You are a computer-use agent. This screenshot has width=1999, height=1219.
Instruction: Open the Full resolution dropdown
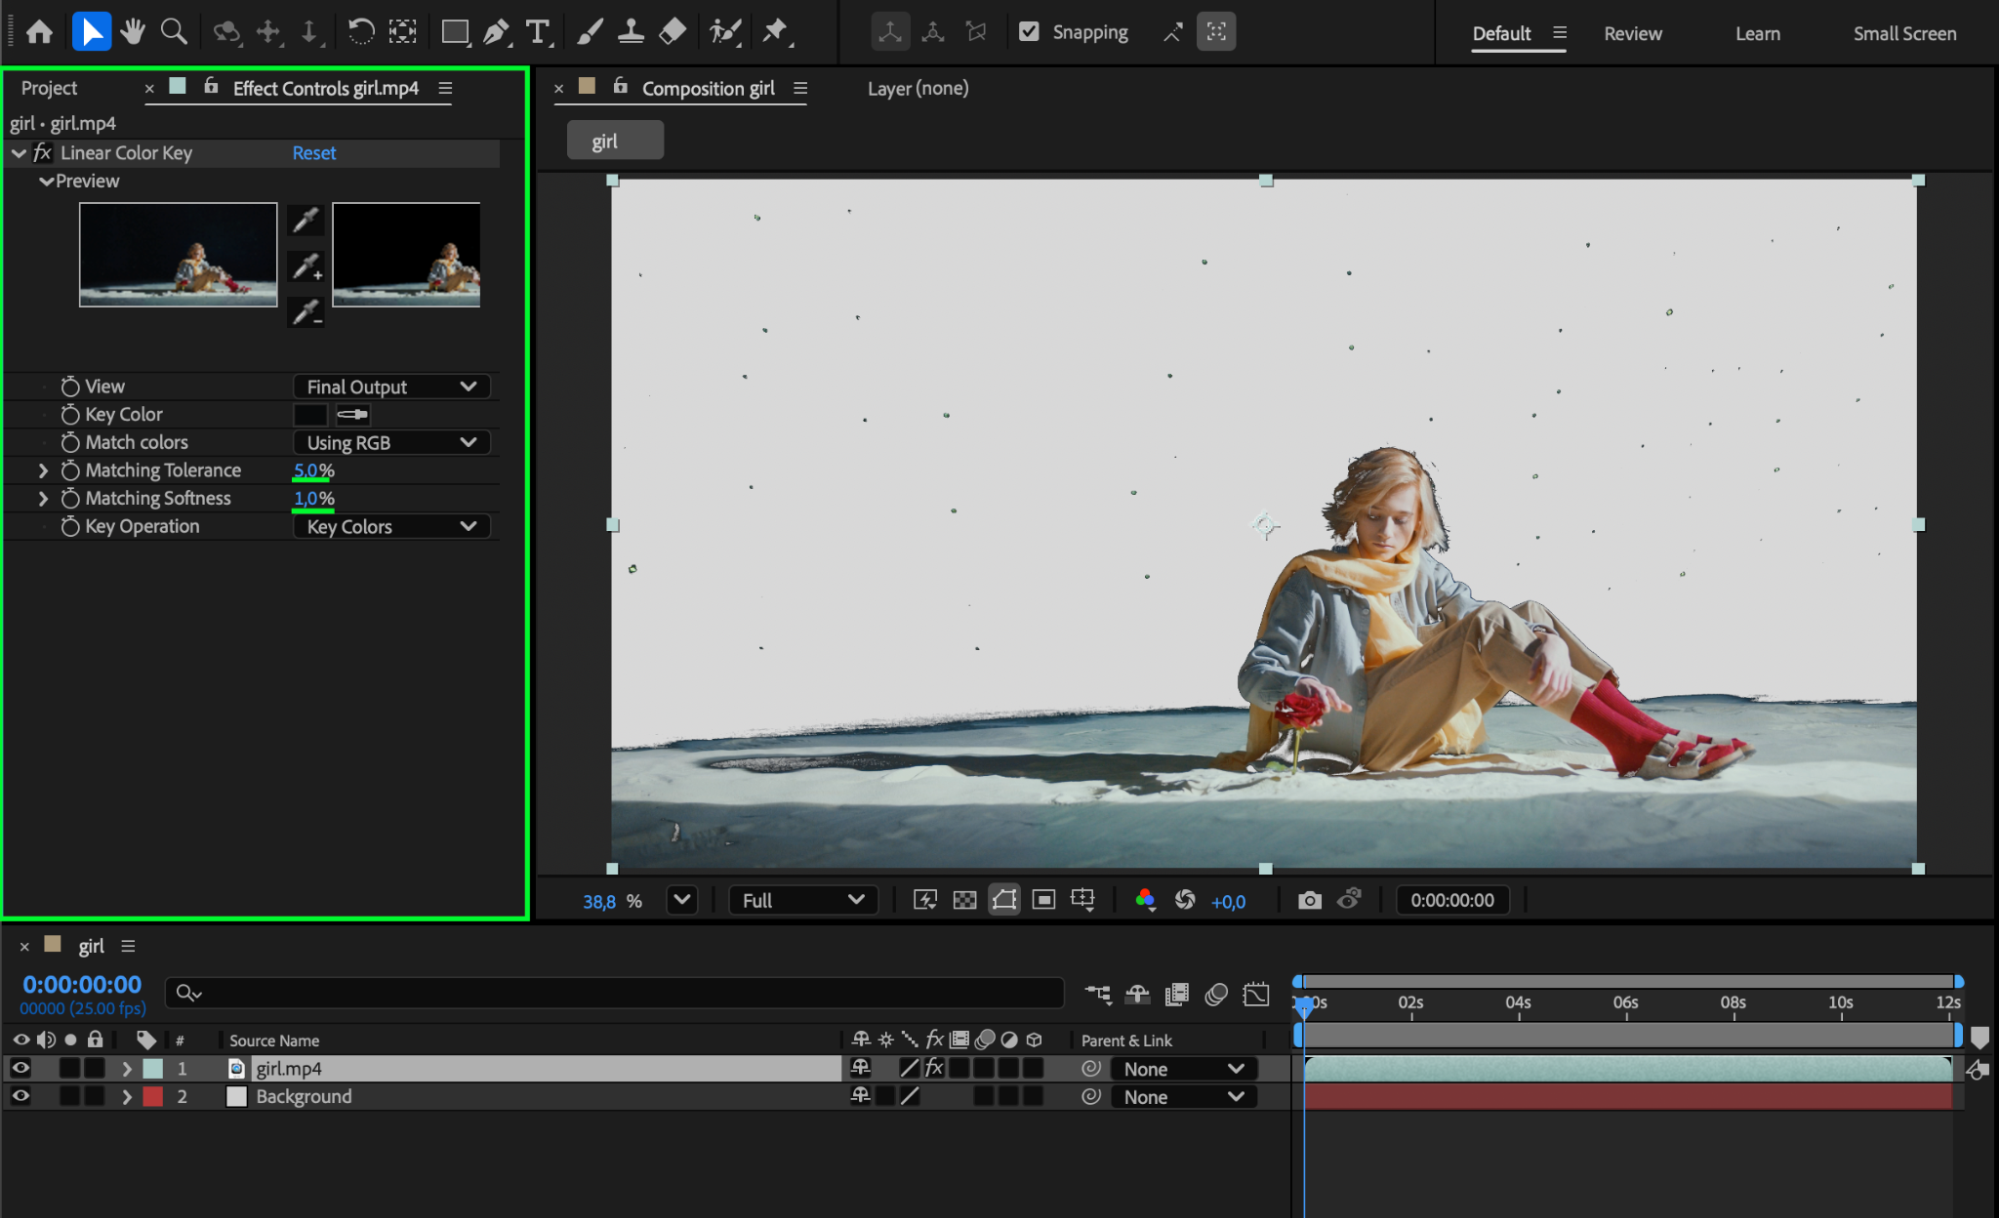click(802, 900)
